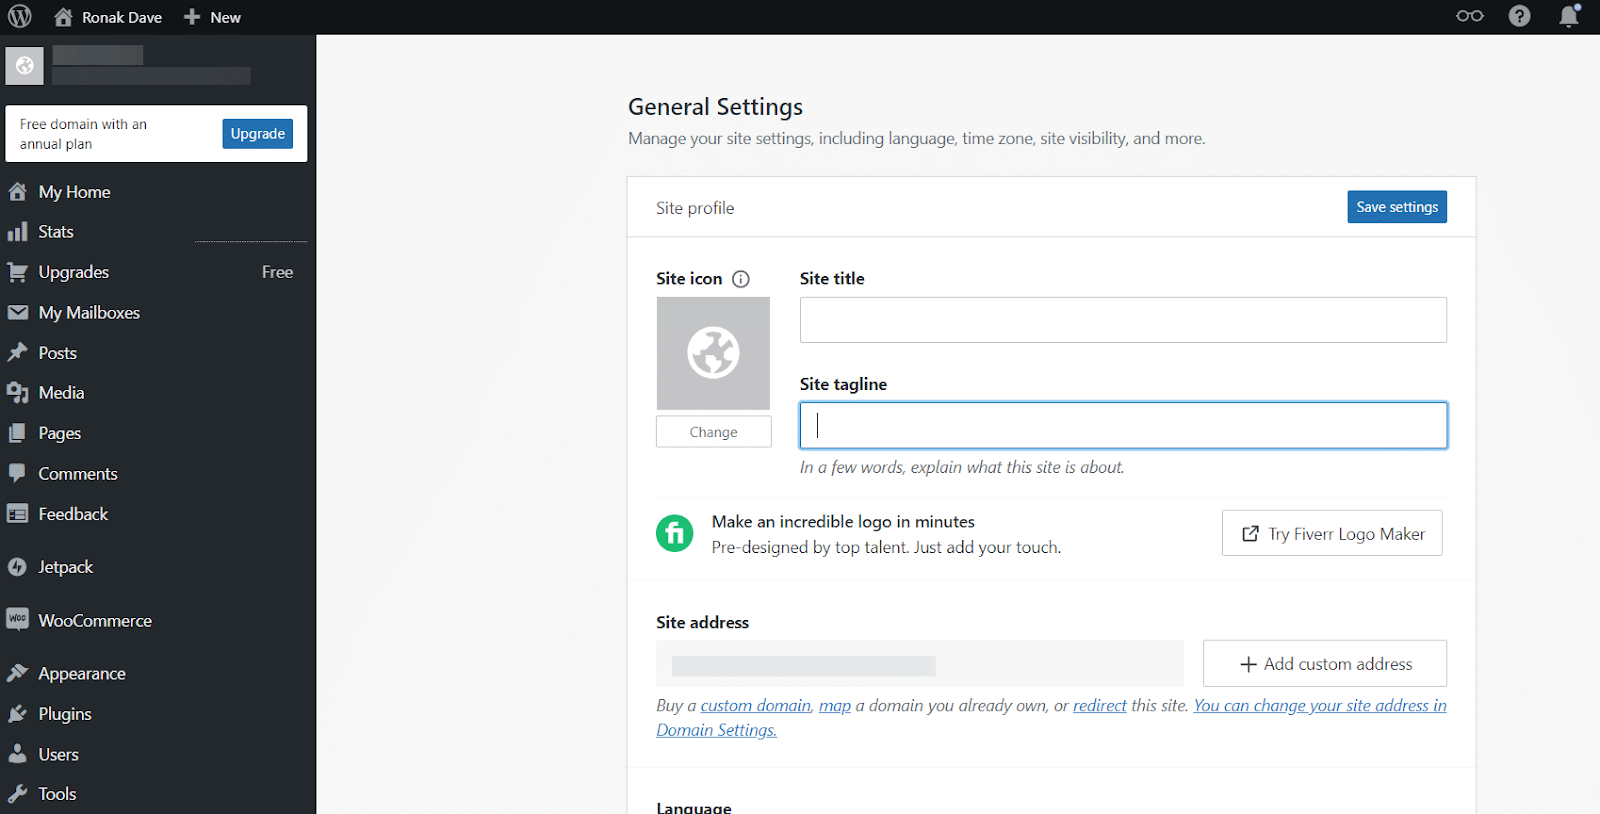Open Posts menu item
This screenshot has width=1600, height=814.
point(57,353)
